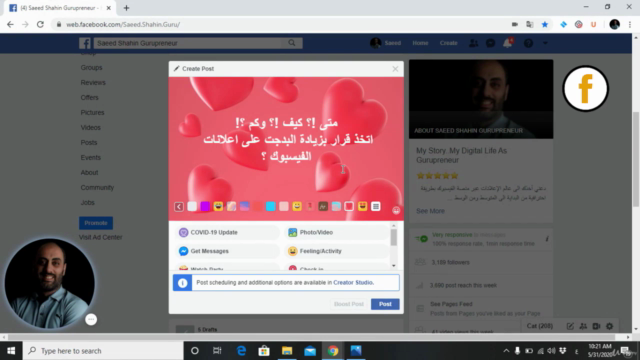This screenshot has width=640, height=360.
Task: Open Community in the page sidebar
Action: 97,188
